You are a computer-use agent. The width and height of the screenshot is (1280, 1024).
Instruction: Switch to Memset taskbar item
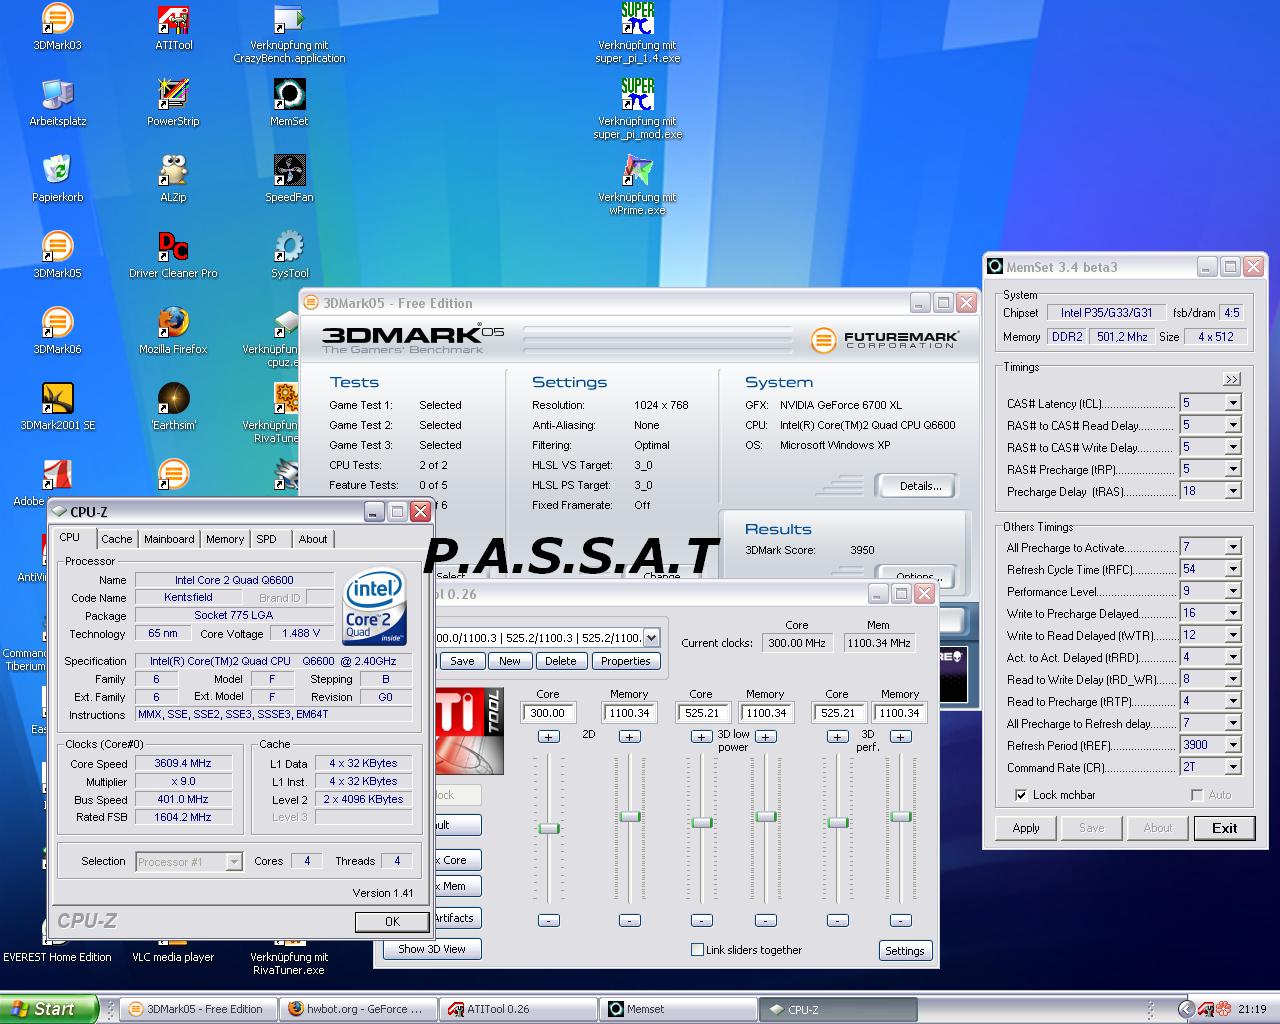[x=678, y=1009]
